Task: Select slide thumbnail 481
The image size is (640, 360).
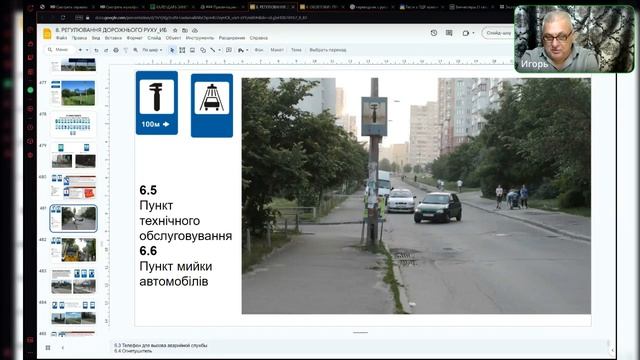Action: coord(73,218)
